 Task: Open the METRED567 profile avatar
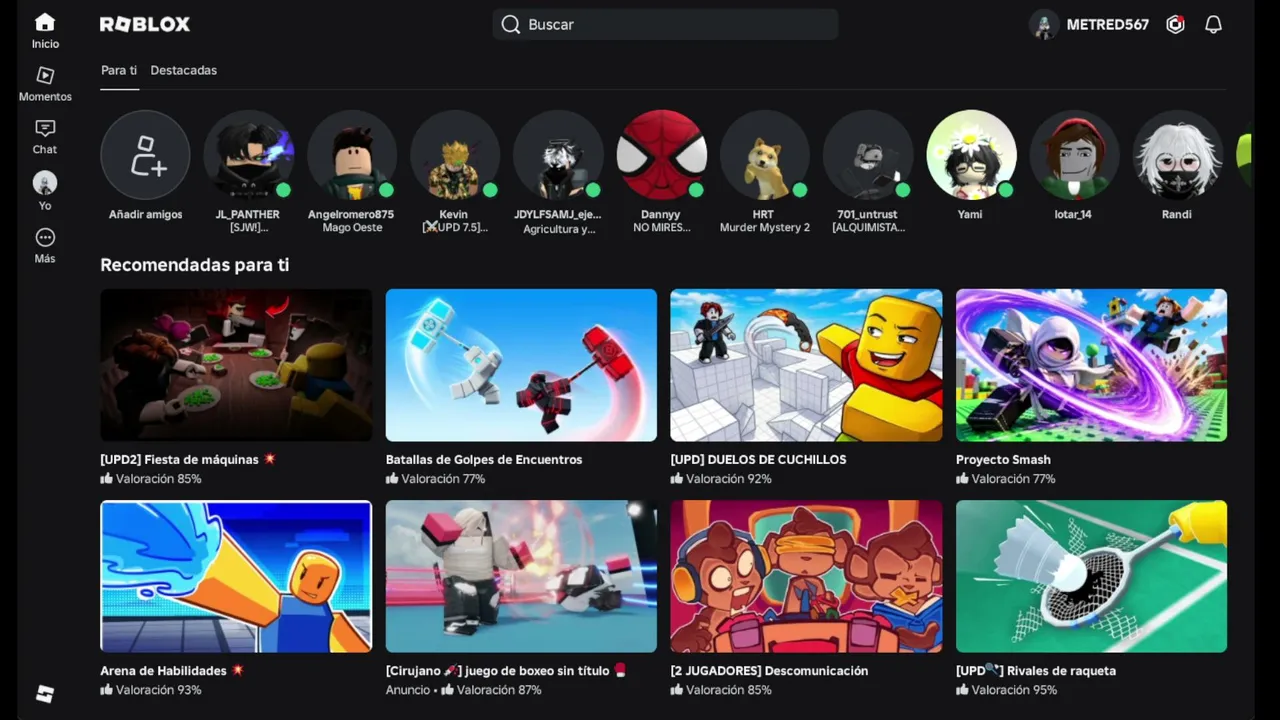coord(1044,24)
